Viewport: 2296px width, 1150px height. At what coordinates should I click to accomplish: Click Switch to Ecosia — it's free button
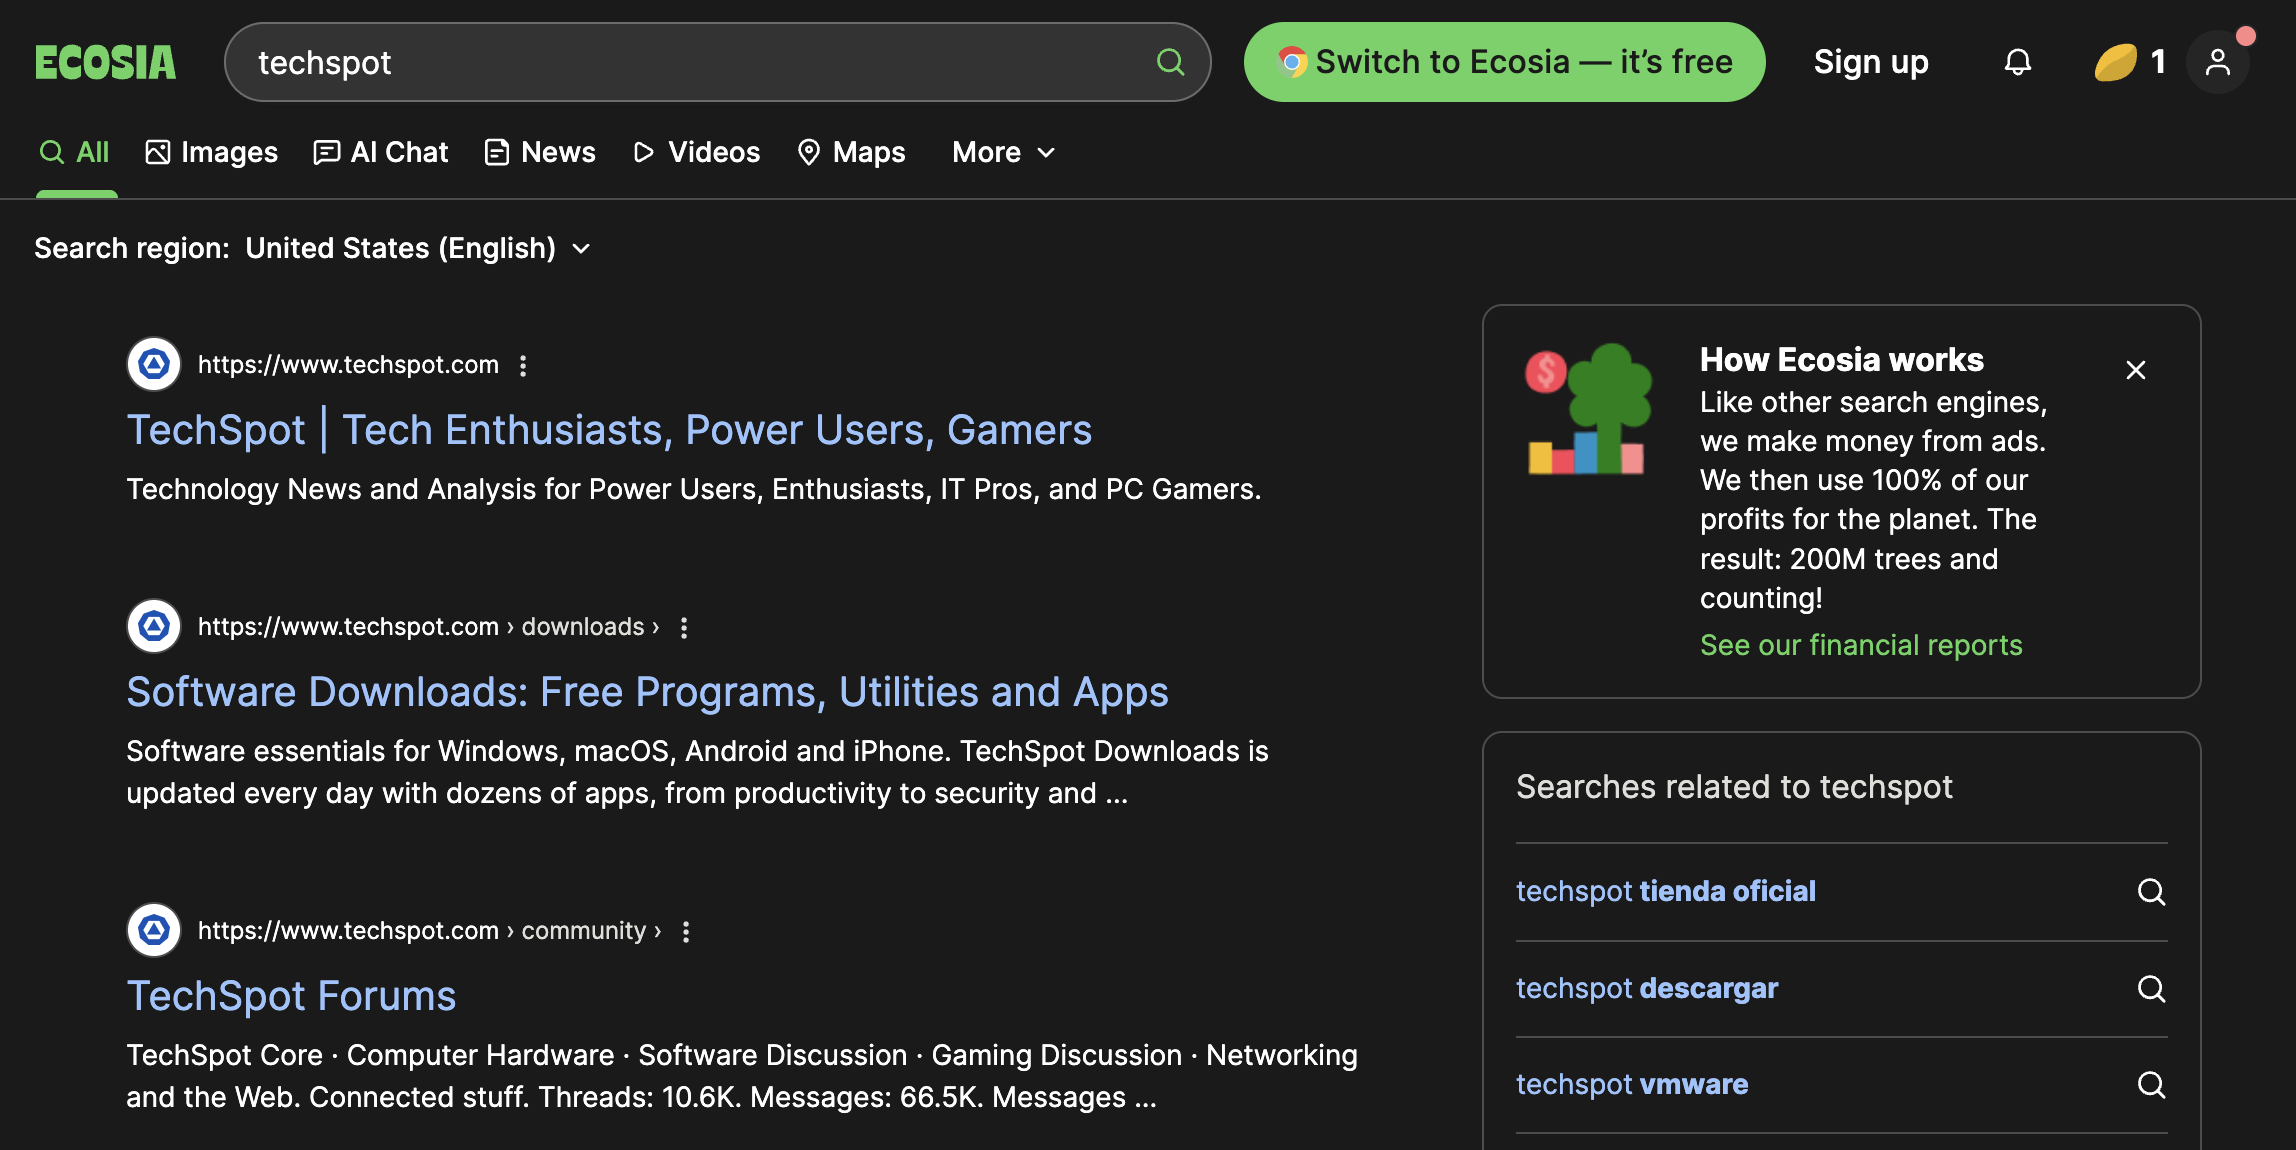tap(1504, 62)
